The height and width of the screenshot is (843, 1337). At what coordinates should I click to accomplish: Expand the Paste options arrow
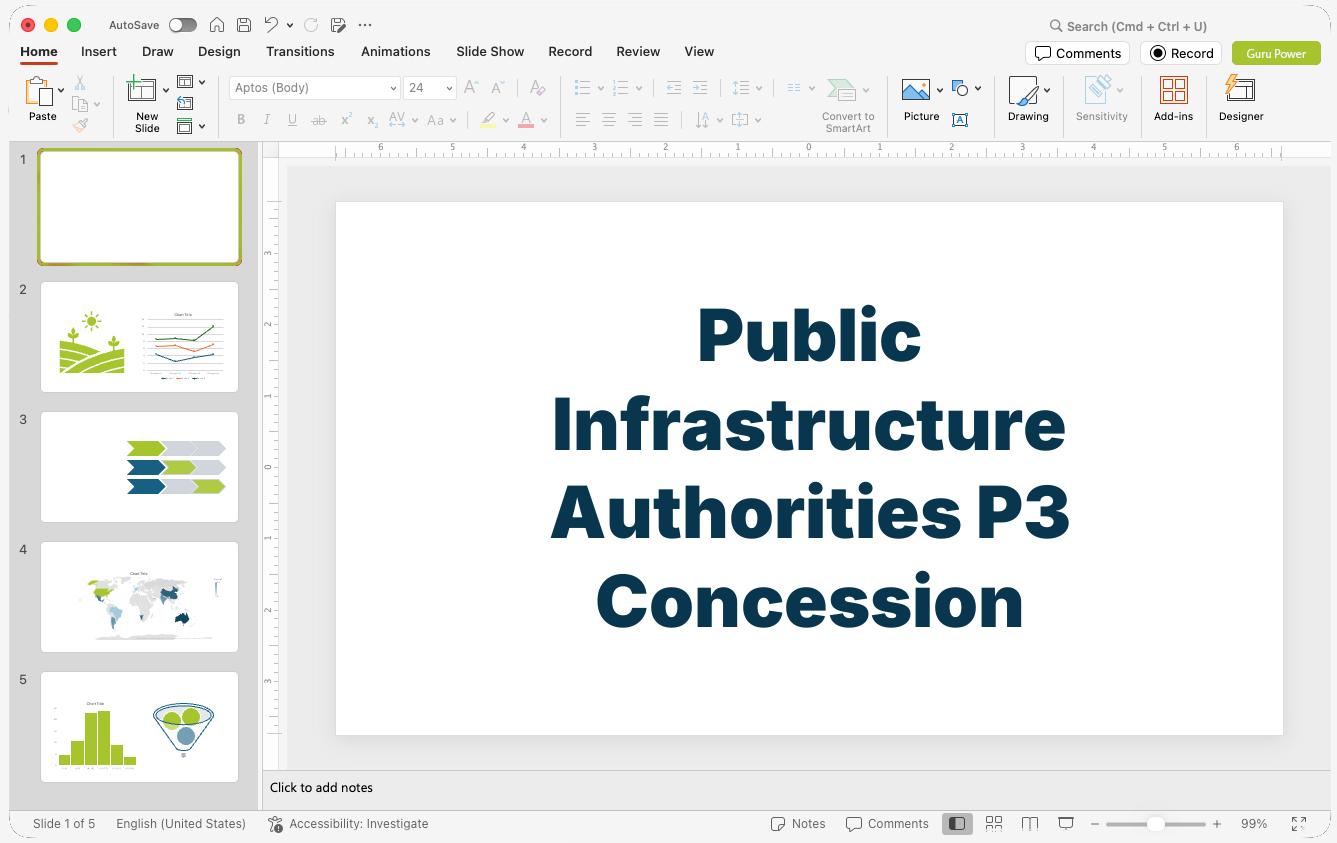click(x=61, y=90)
